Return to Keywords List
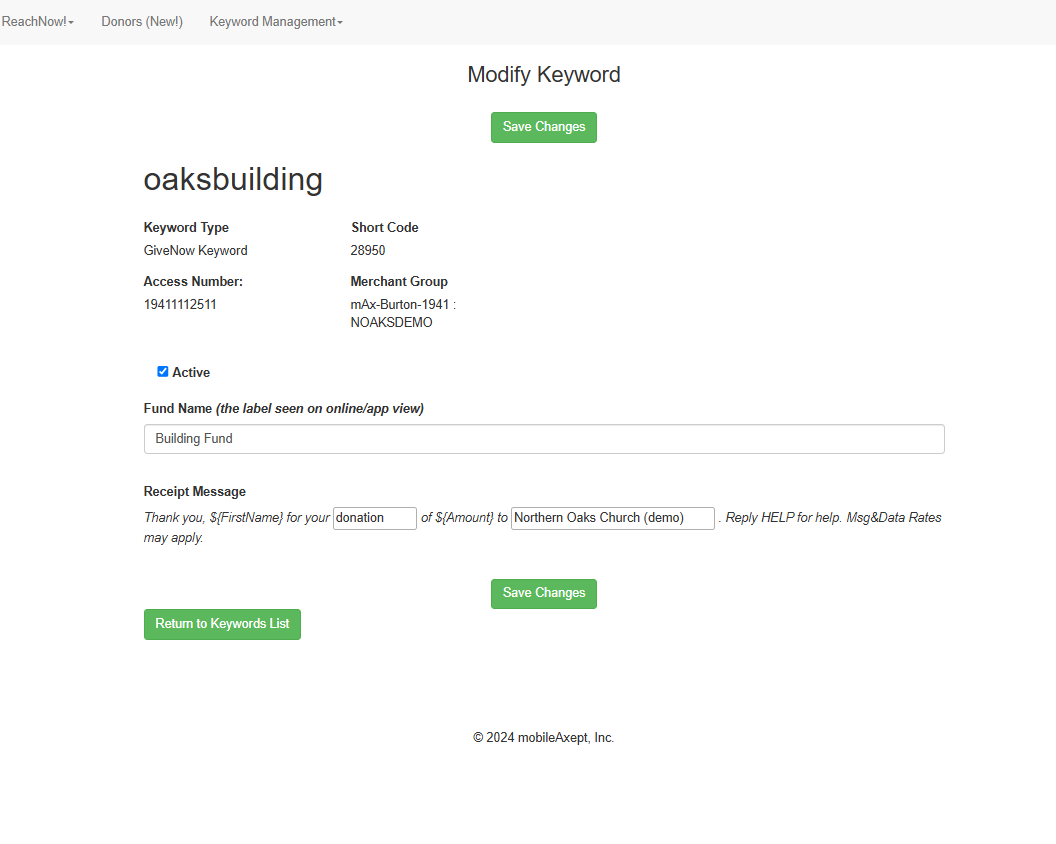The image size is (1056, 844). pyautogui.click(x=222, y=624)
